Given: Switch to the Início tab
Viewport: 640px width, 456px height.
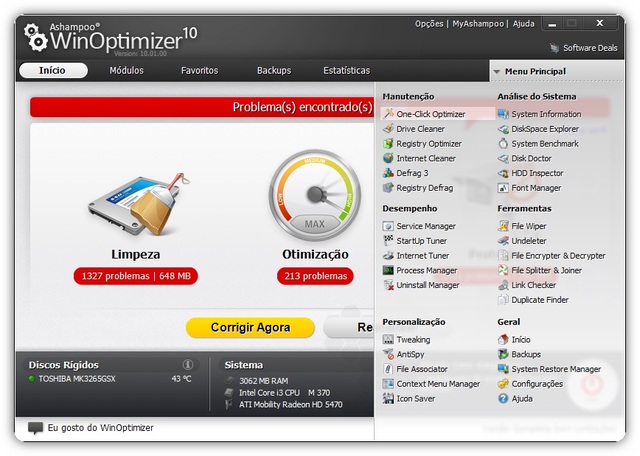Looking at the screenshot, I should point(53,70).
